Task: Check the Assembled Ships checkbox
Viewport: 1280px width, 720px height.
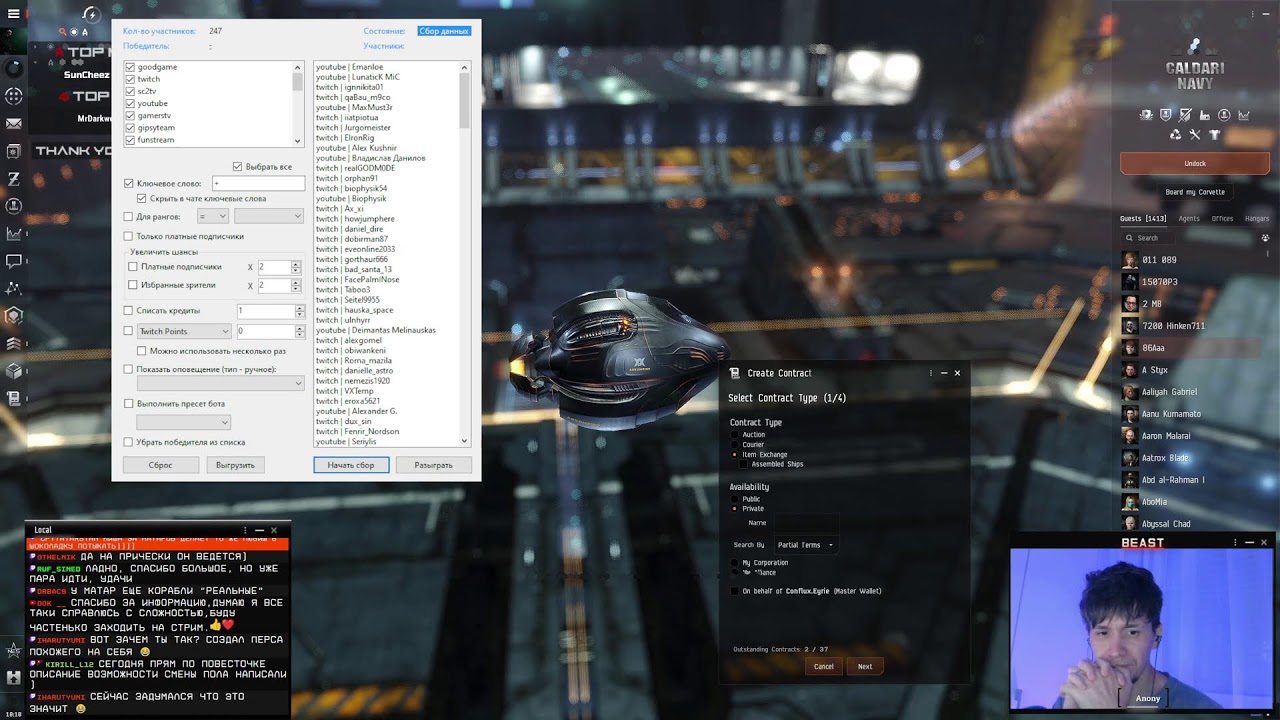Action: pyautogui.click(x=744, y=464)
